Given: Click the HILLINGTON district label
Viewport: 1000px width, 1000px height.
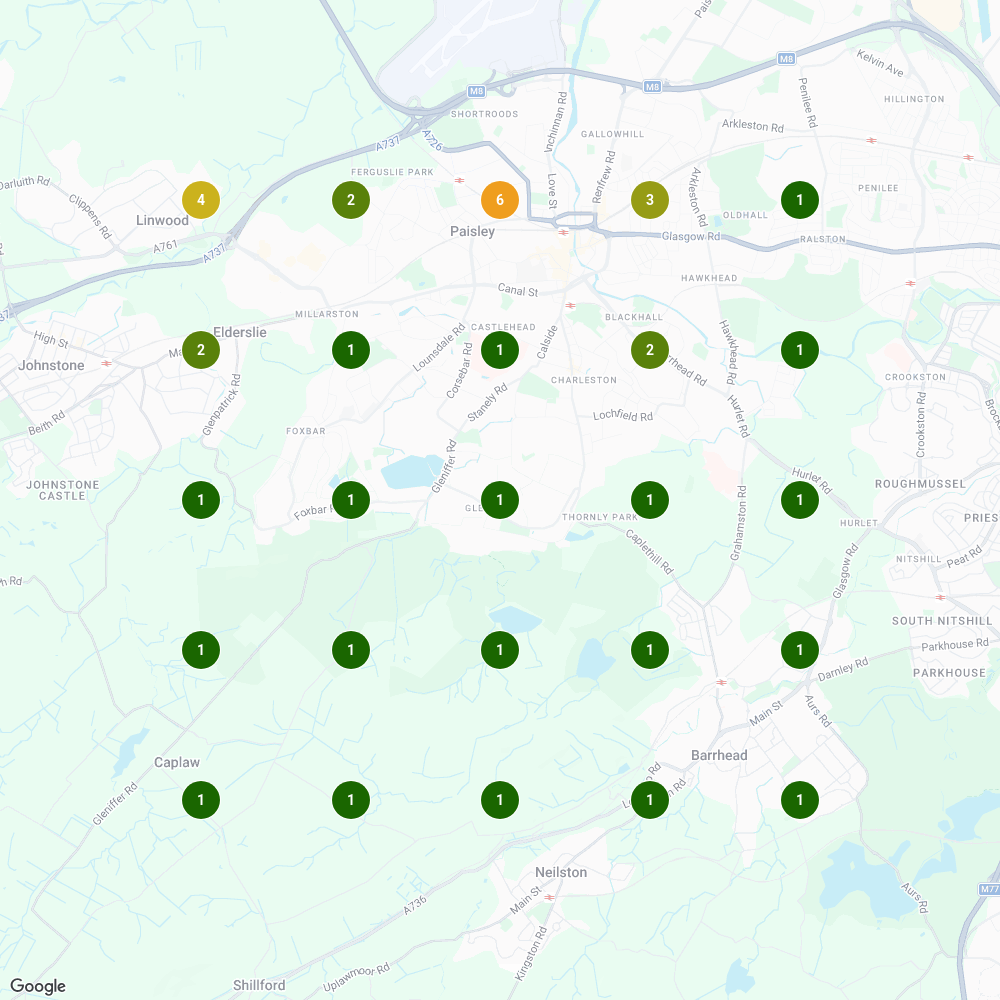Looking at the screenshot, I should [914, 99].
